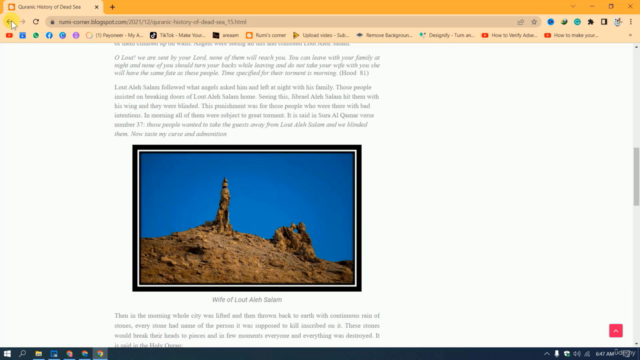Open the microphone icon in system tray
Image resolution: width=640 pixels, height=360 pixels.
pos(556,354)
